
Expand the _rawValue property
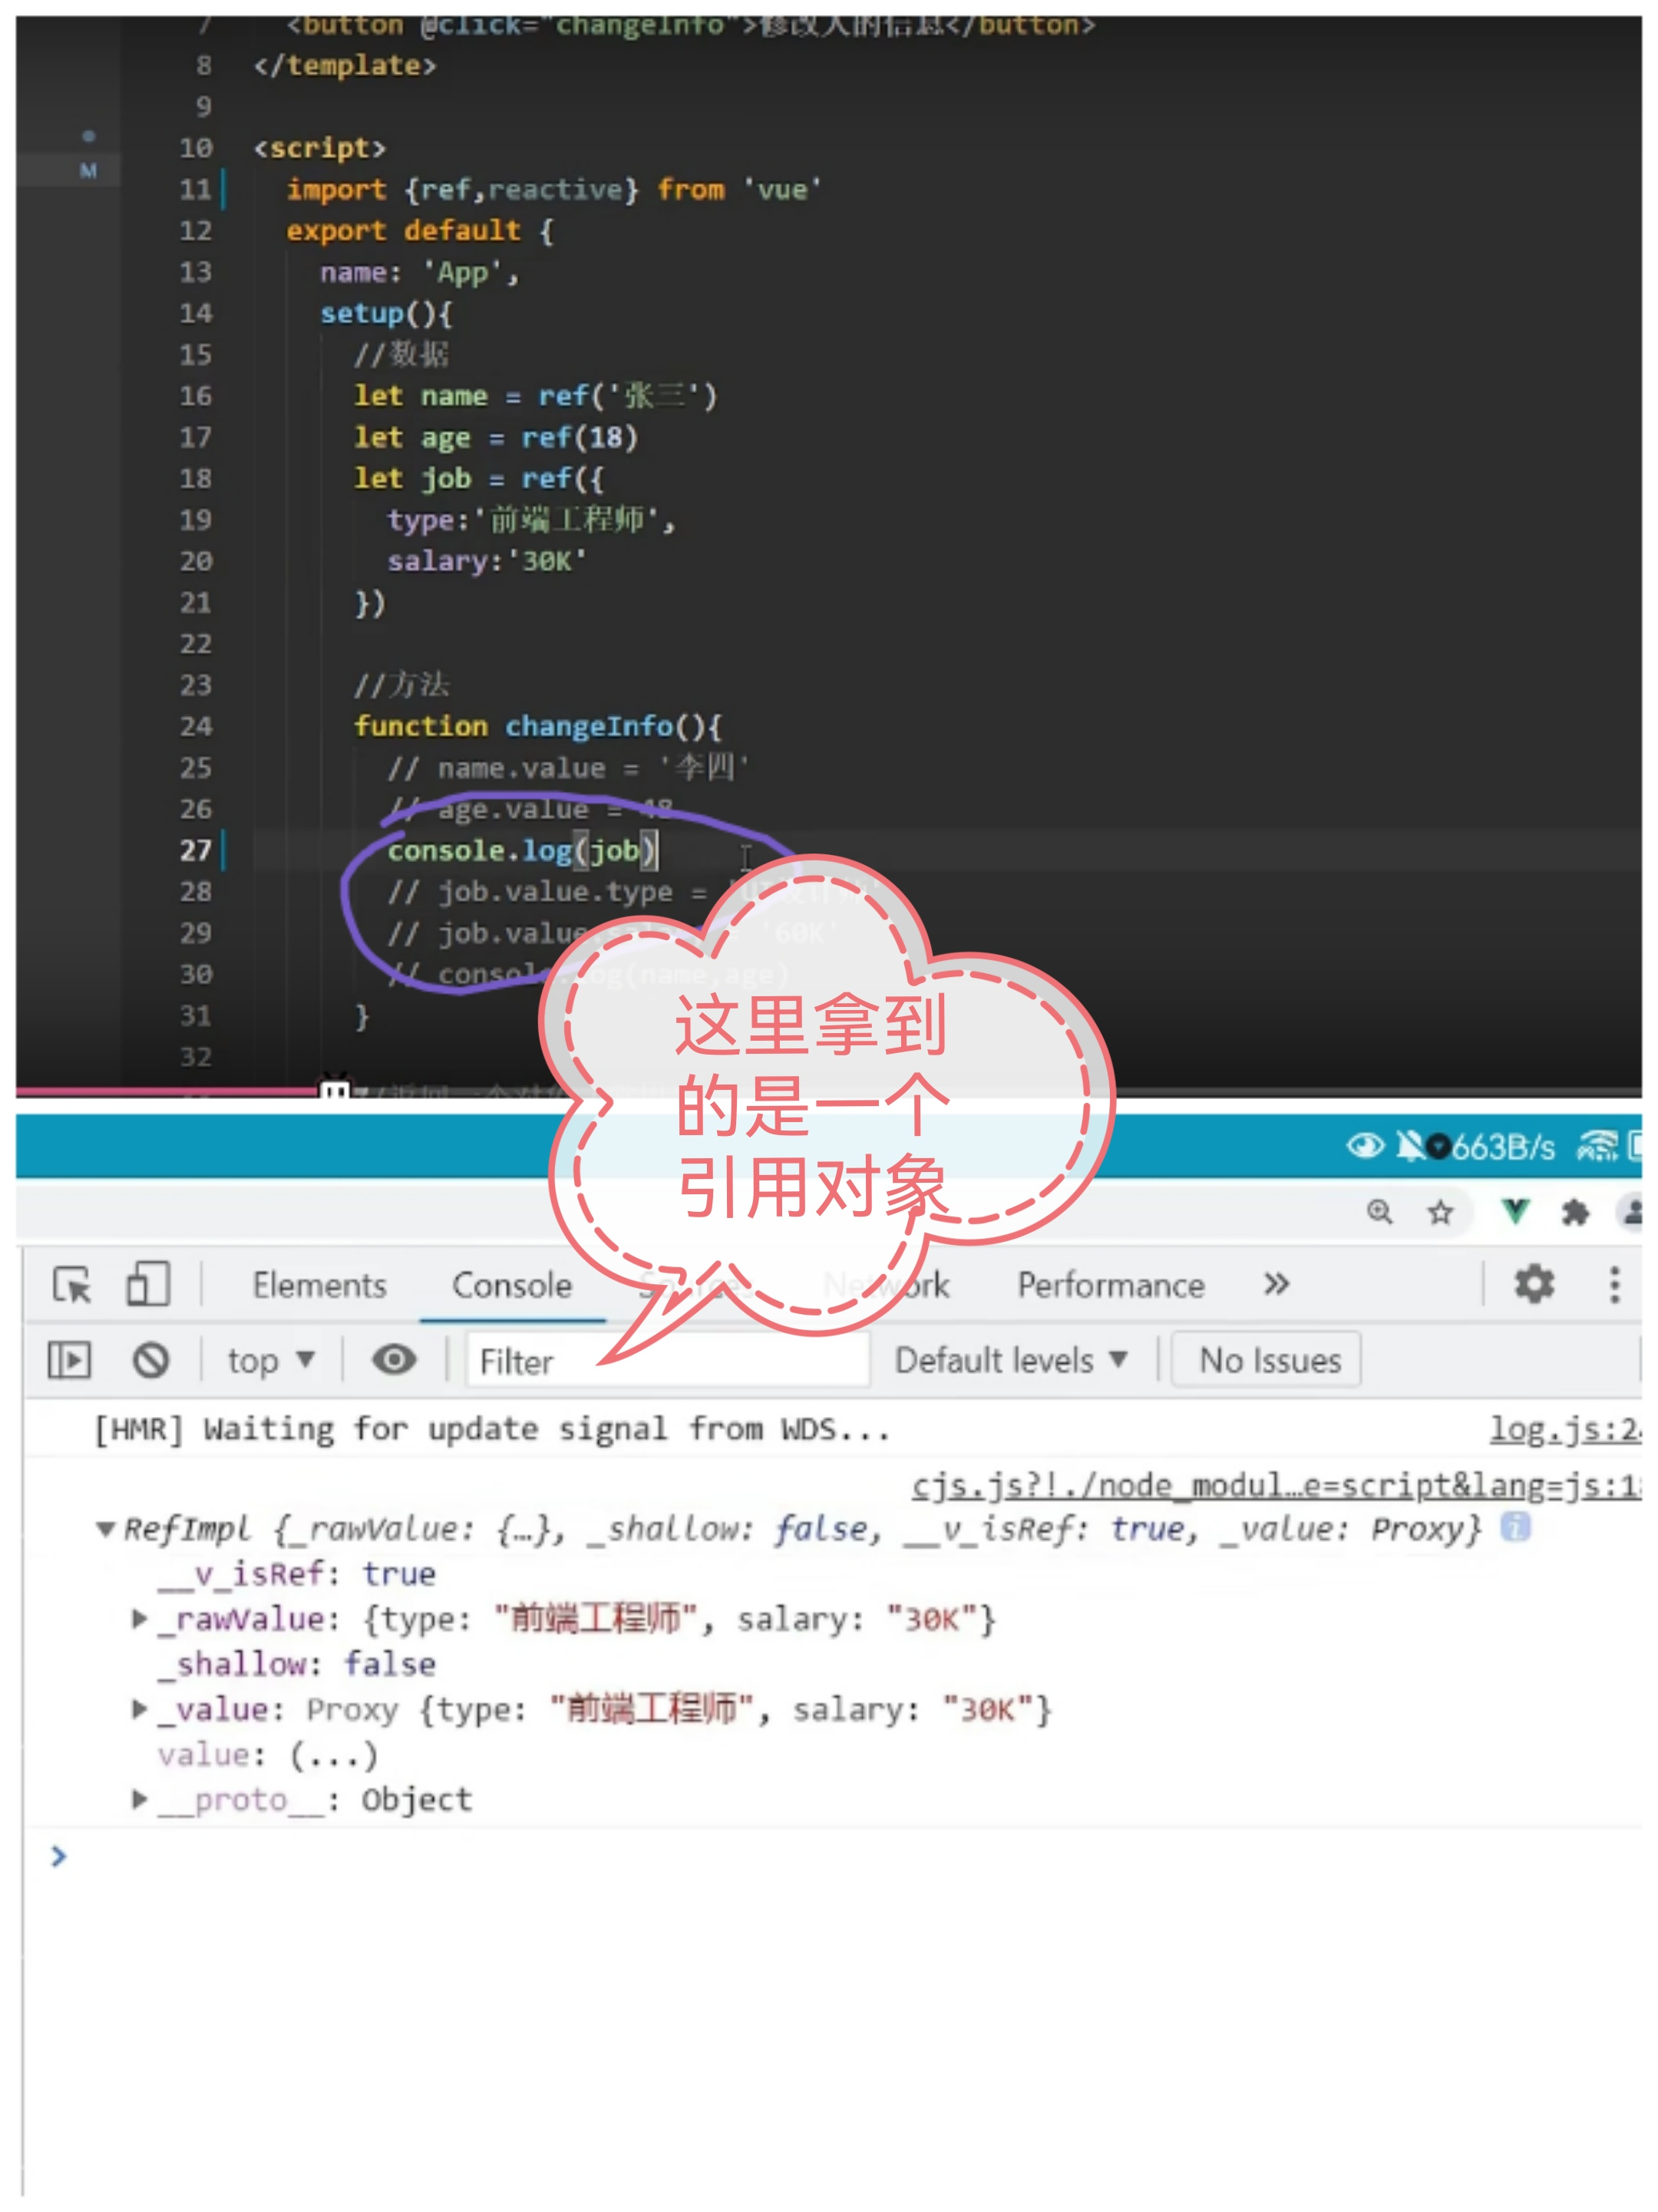pyautogui.click(x=140, y=1619)
